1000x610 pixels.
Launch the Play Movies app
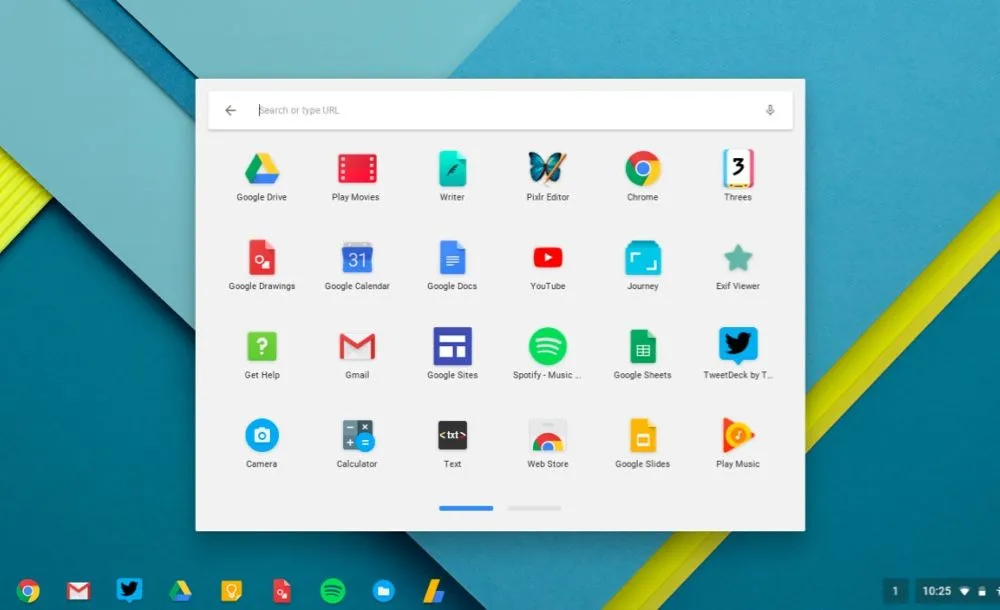[x=357, y=170]
